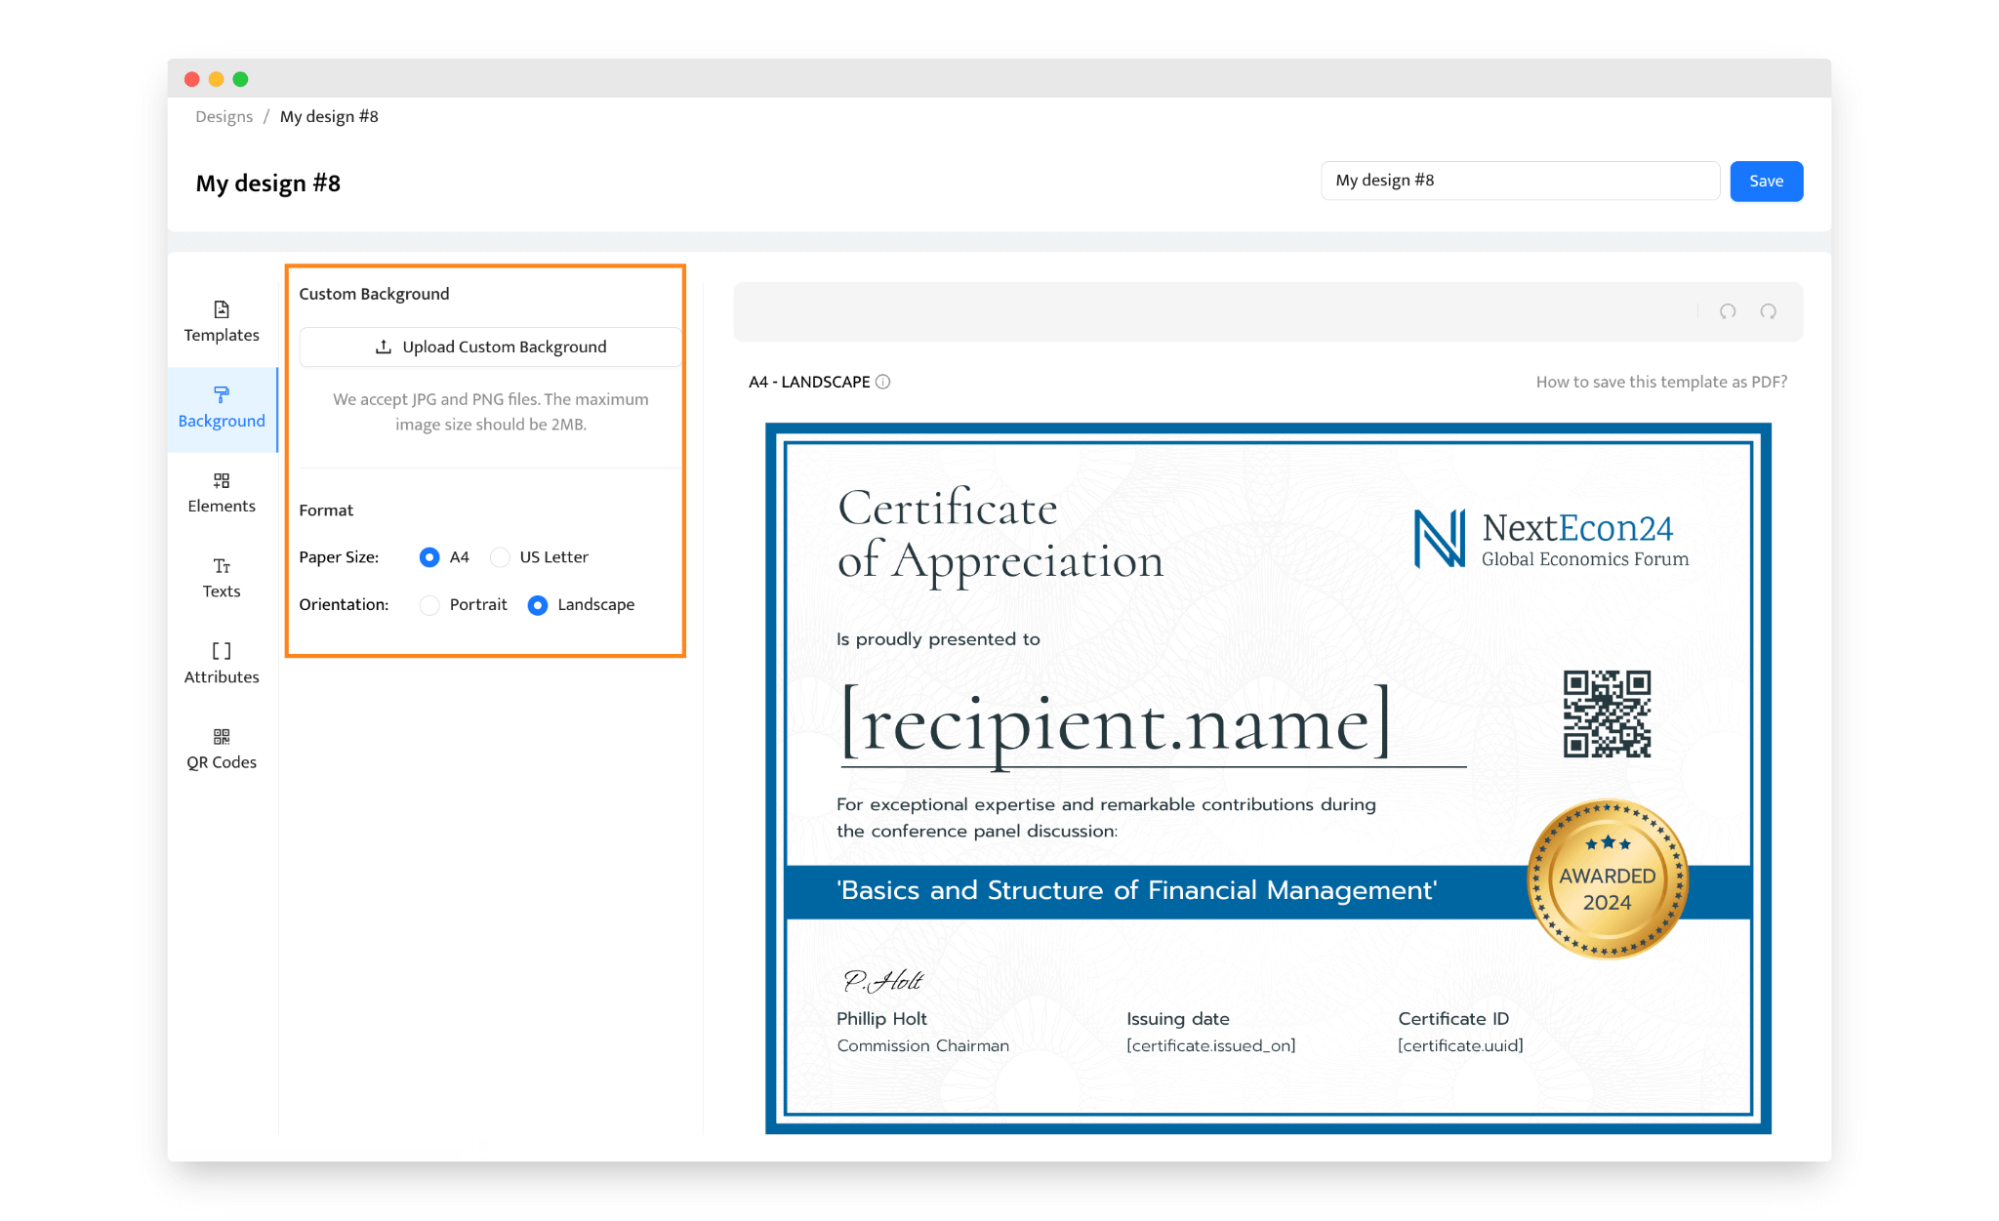The image size is (1999, 1221).
Task: Select the P. Holt signature image
Action: point(882,981)
